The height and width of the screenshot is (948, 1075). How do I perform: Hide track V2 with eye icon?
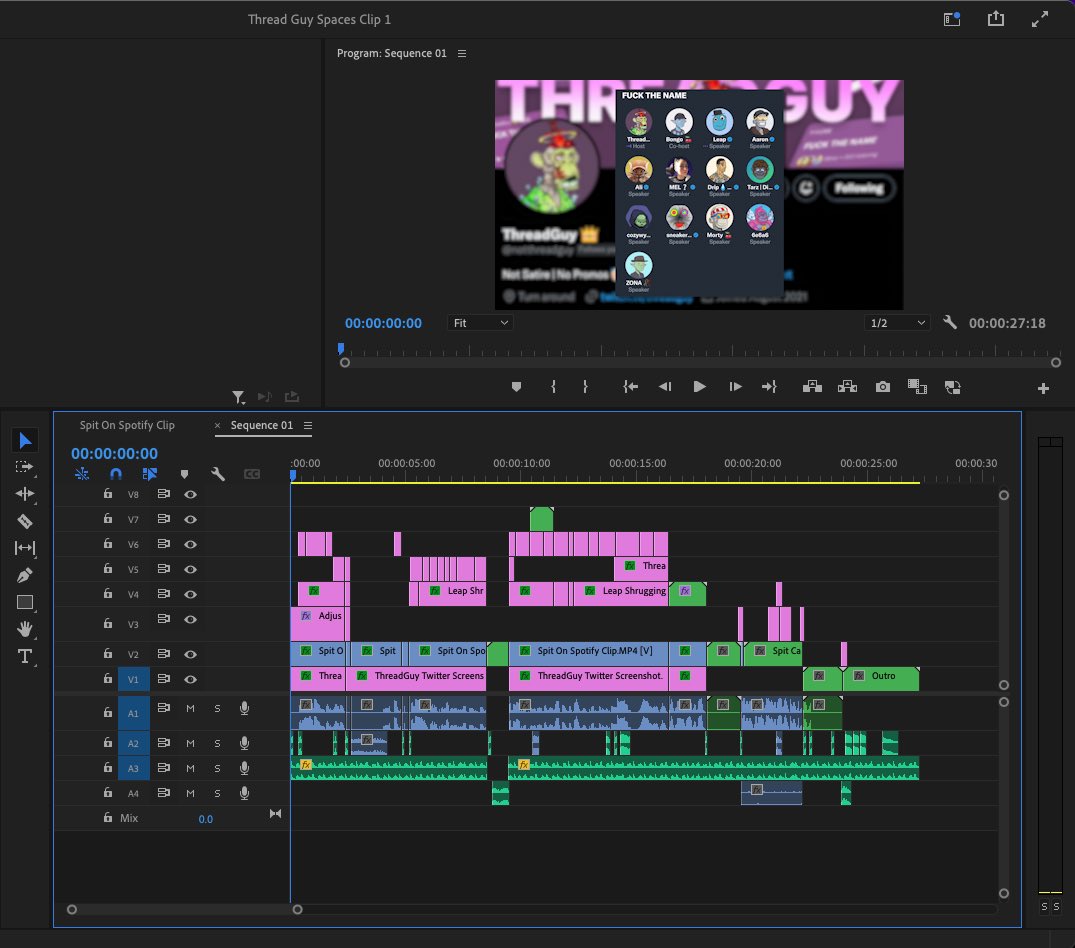pos(191,654)
